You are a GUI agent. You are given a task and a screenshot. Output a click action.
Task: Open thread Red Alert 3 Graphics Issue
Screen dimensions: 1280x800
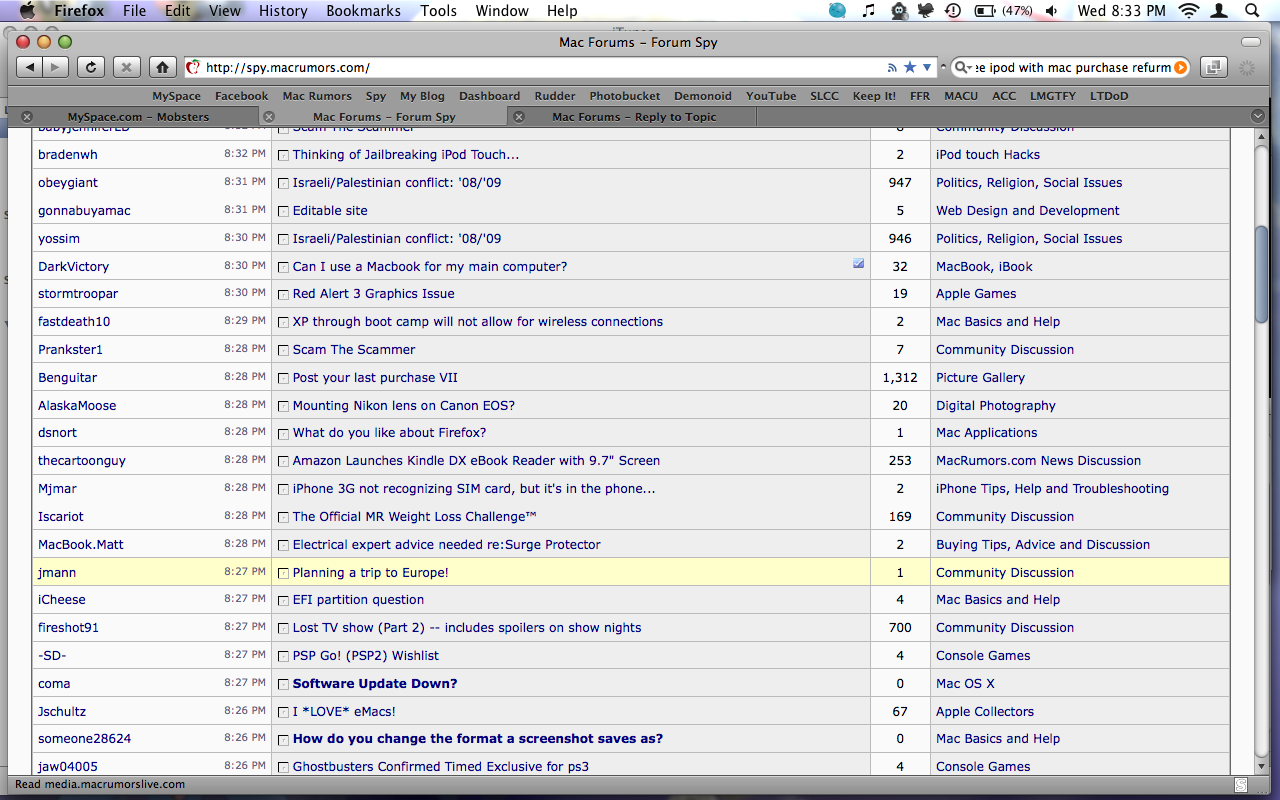374,294
